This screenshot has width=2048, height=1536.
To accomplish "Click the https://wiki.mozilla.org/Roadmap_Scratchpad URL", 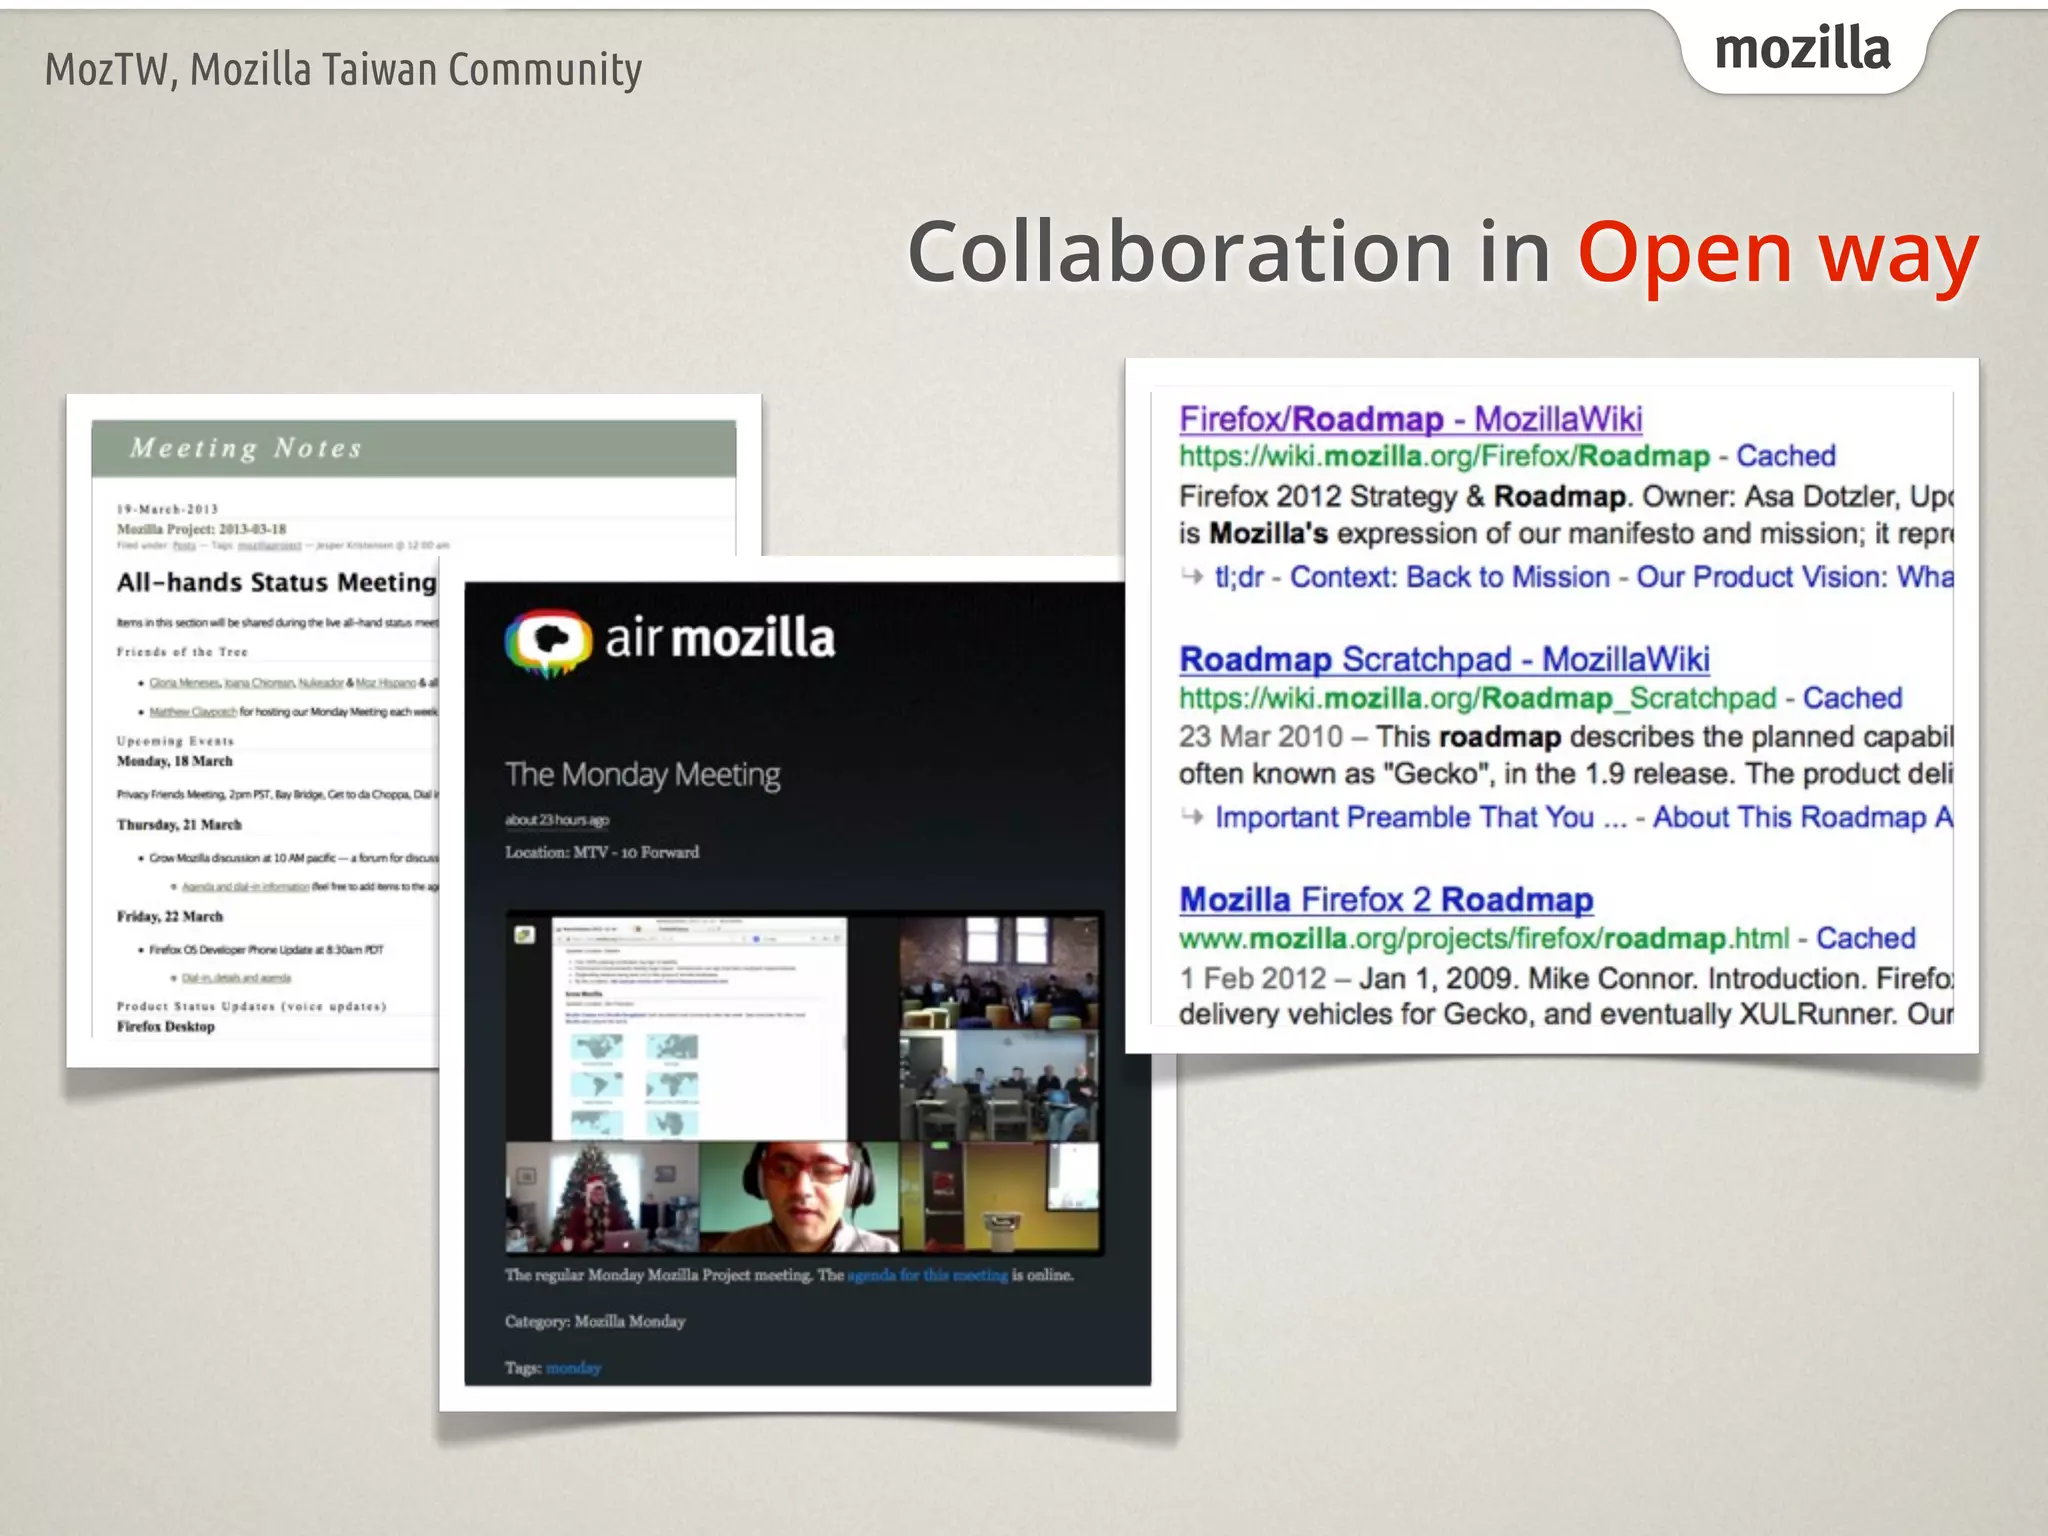I will [1478, 698].
